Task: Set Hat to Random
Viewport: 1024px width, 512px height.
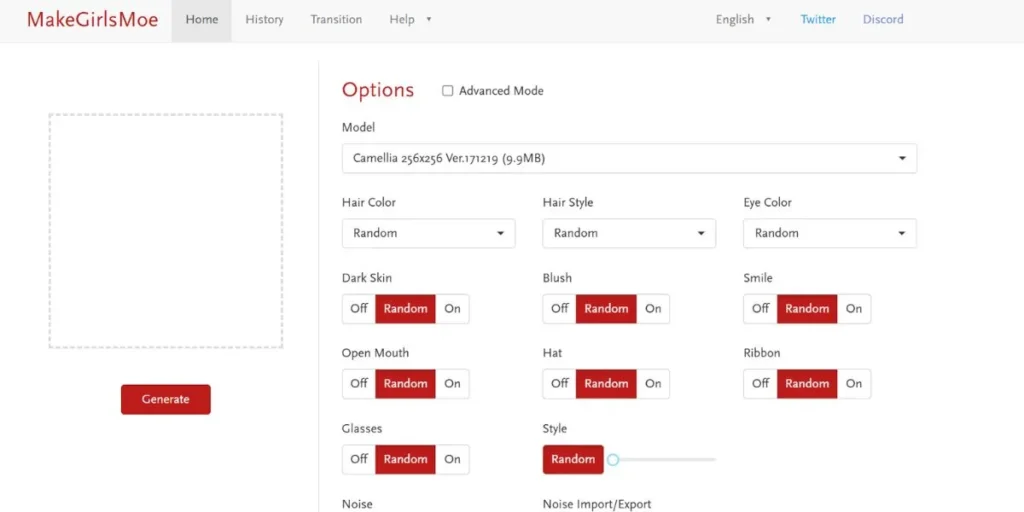Action: [606, 384]
